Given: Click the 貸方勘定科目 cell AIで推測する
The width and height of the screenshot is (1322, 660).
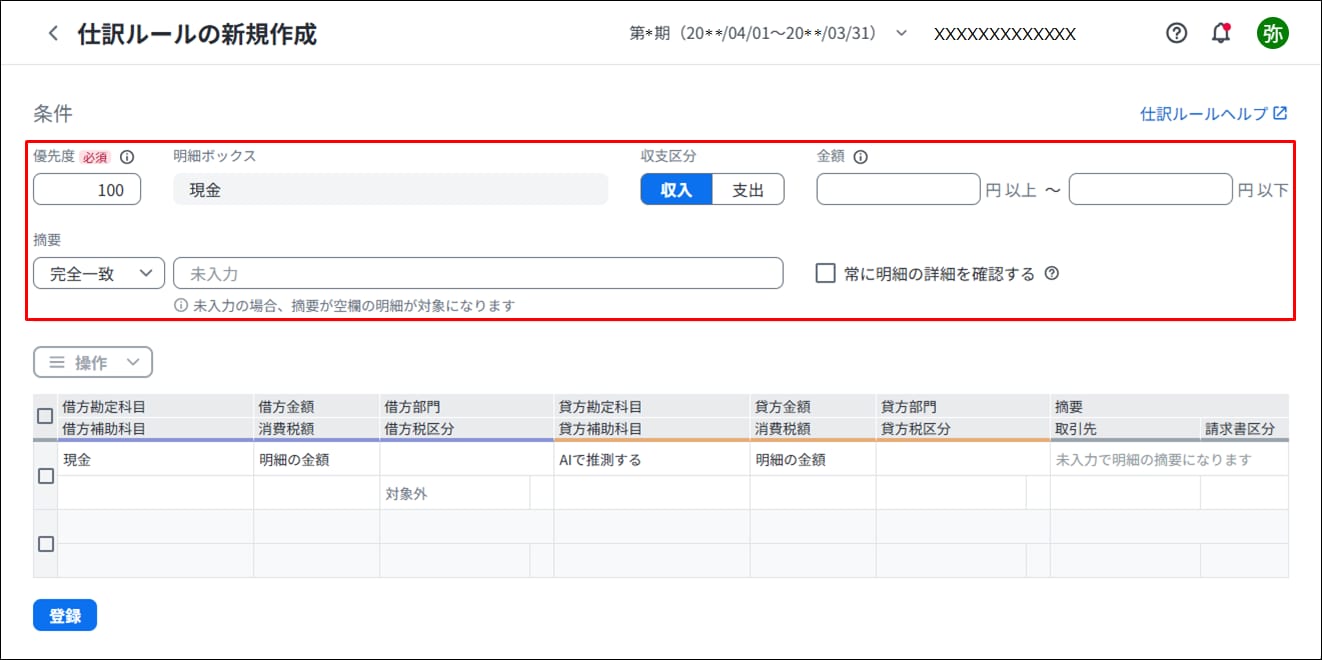Looking at the screenshot, I should (x=652, y=460).
